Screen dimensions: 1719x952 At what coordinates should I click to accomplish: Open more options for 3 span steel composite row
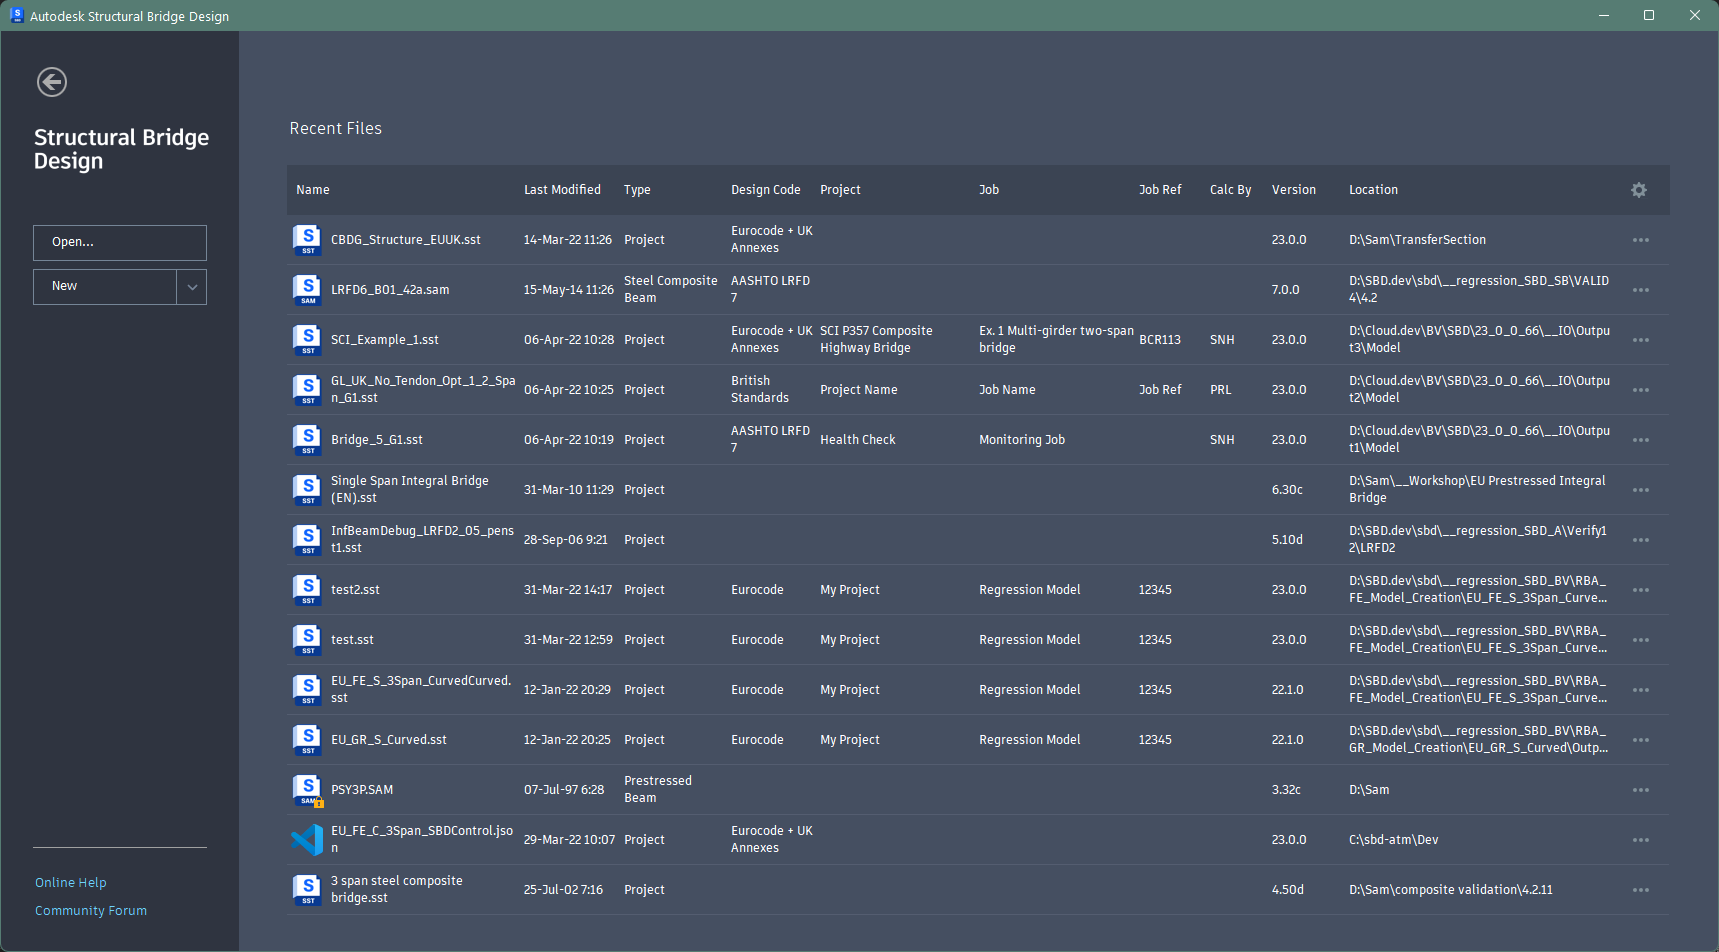point(1641,890)
